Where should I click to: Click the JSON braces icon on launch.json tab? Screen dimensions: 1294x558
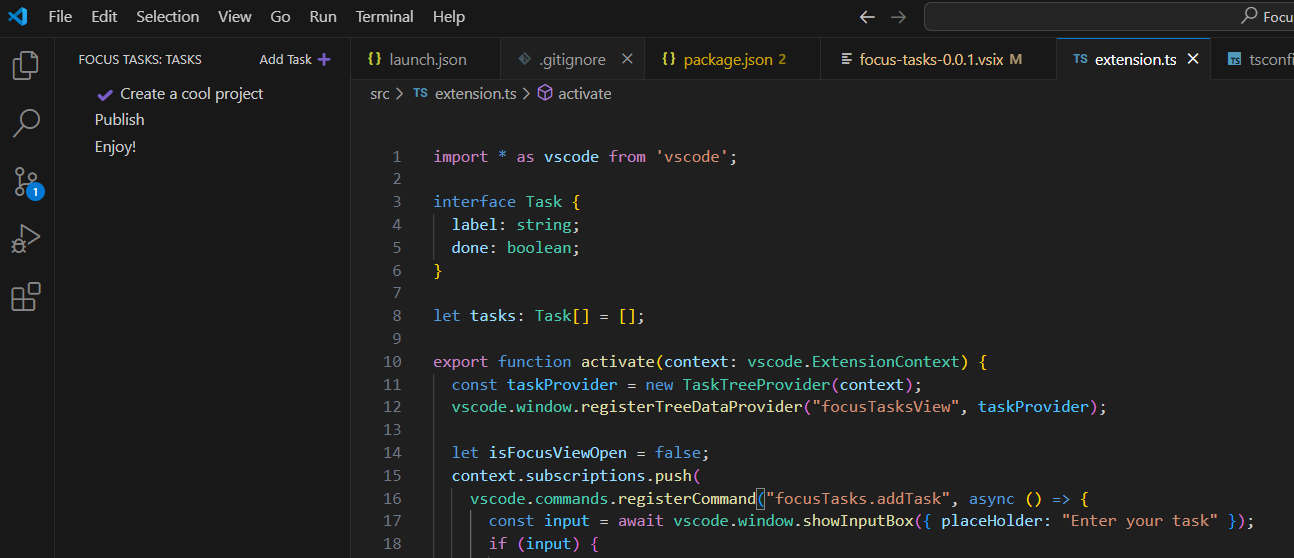(375, 59)
